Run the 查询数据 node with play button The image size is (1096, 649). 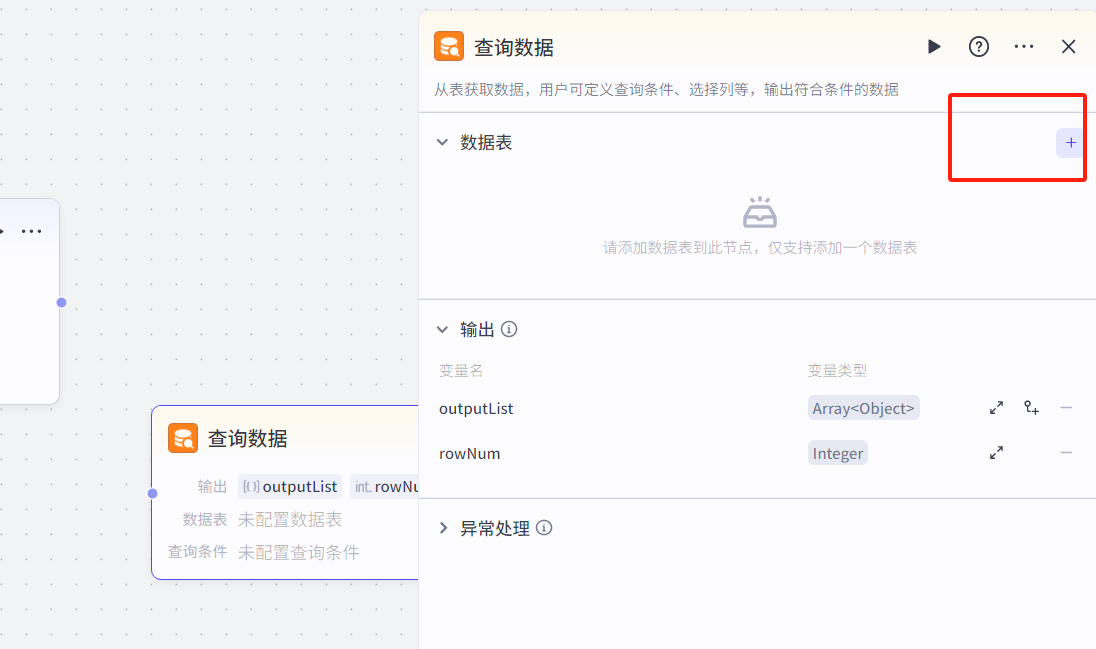[934, 47]
